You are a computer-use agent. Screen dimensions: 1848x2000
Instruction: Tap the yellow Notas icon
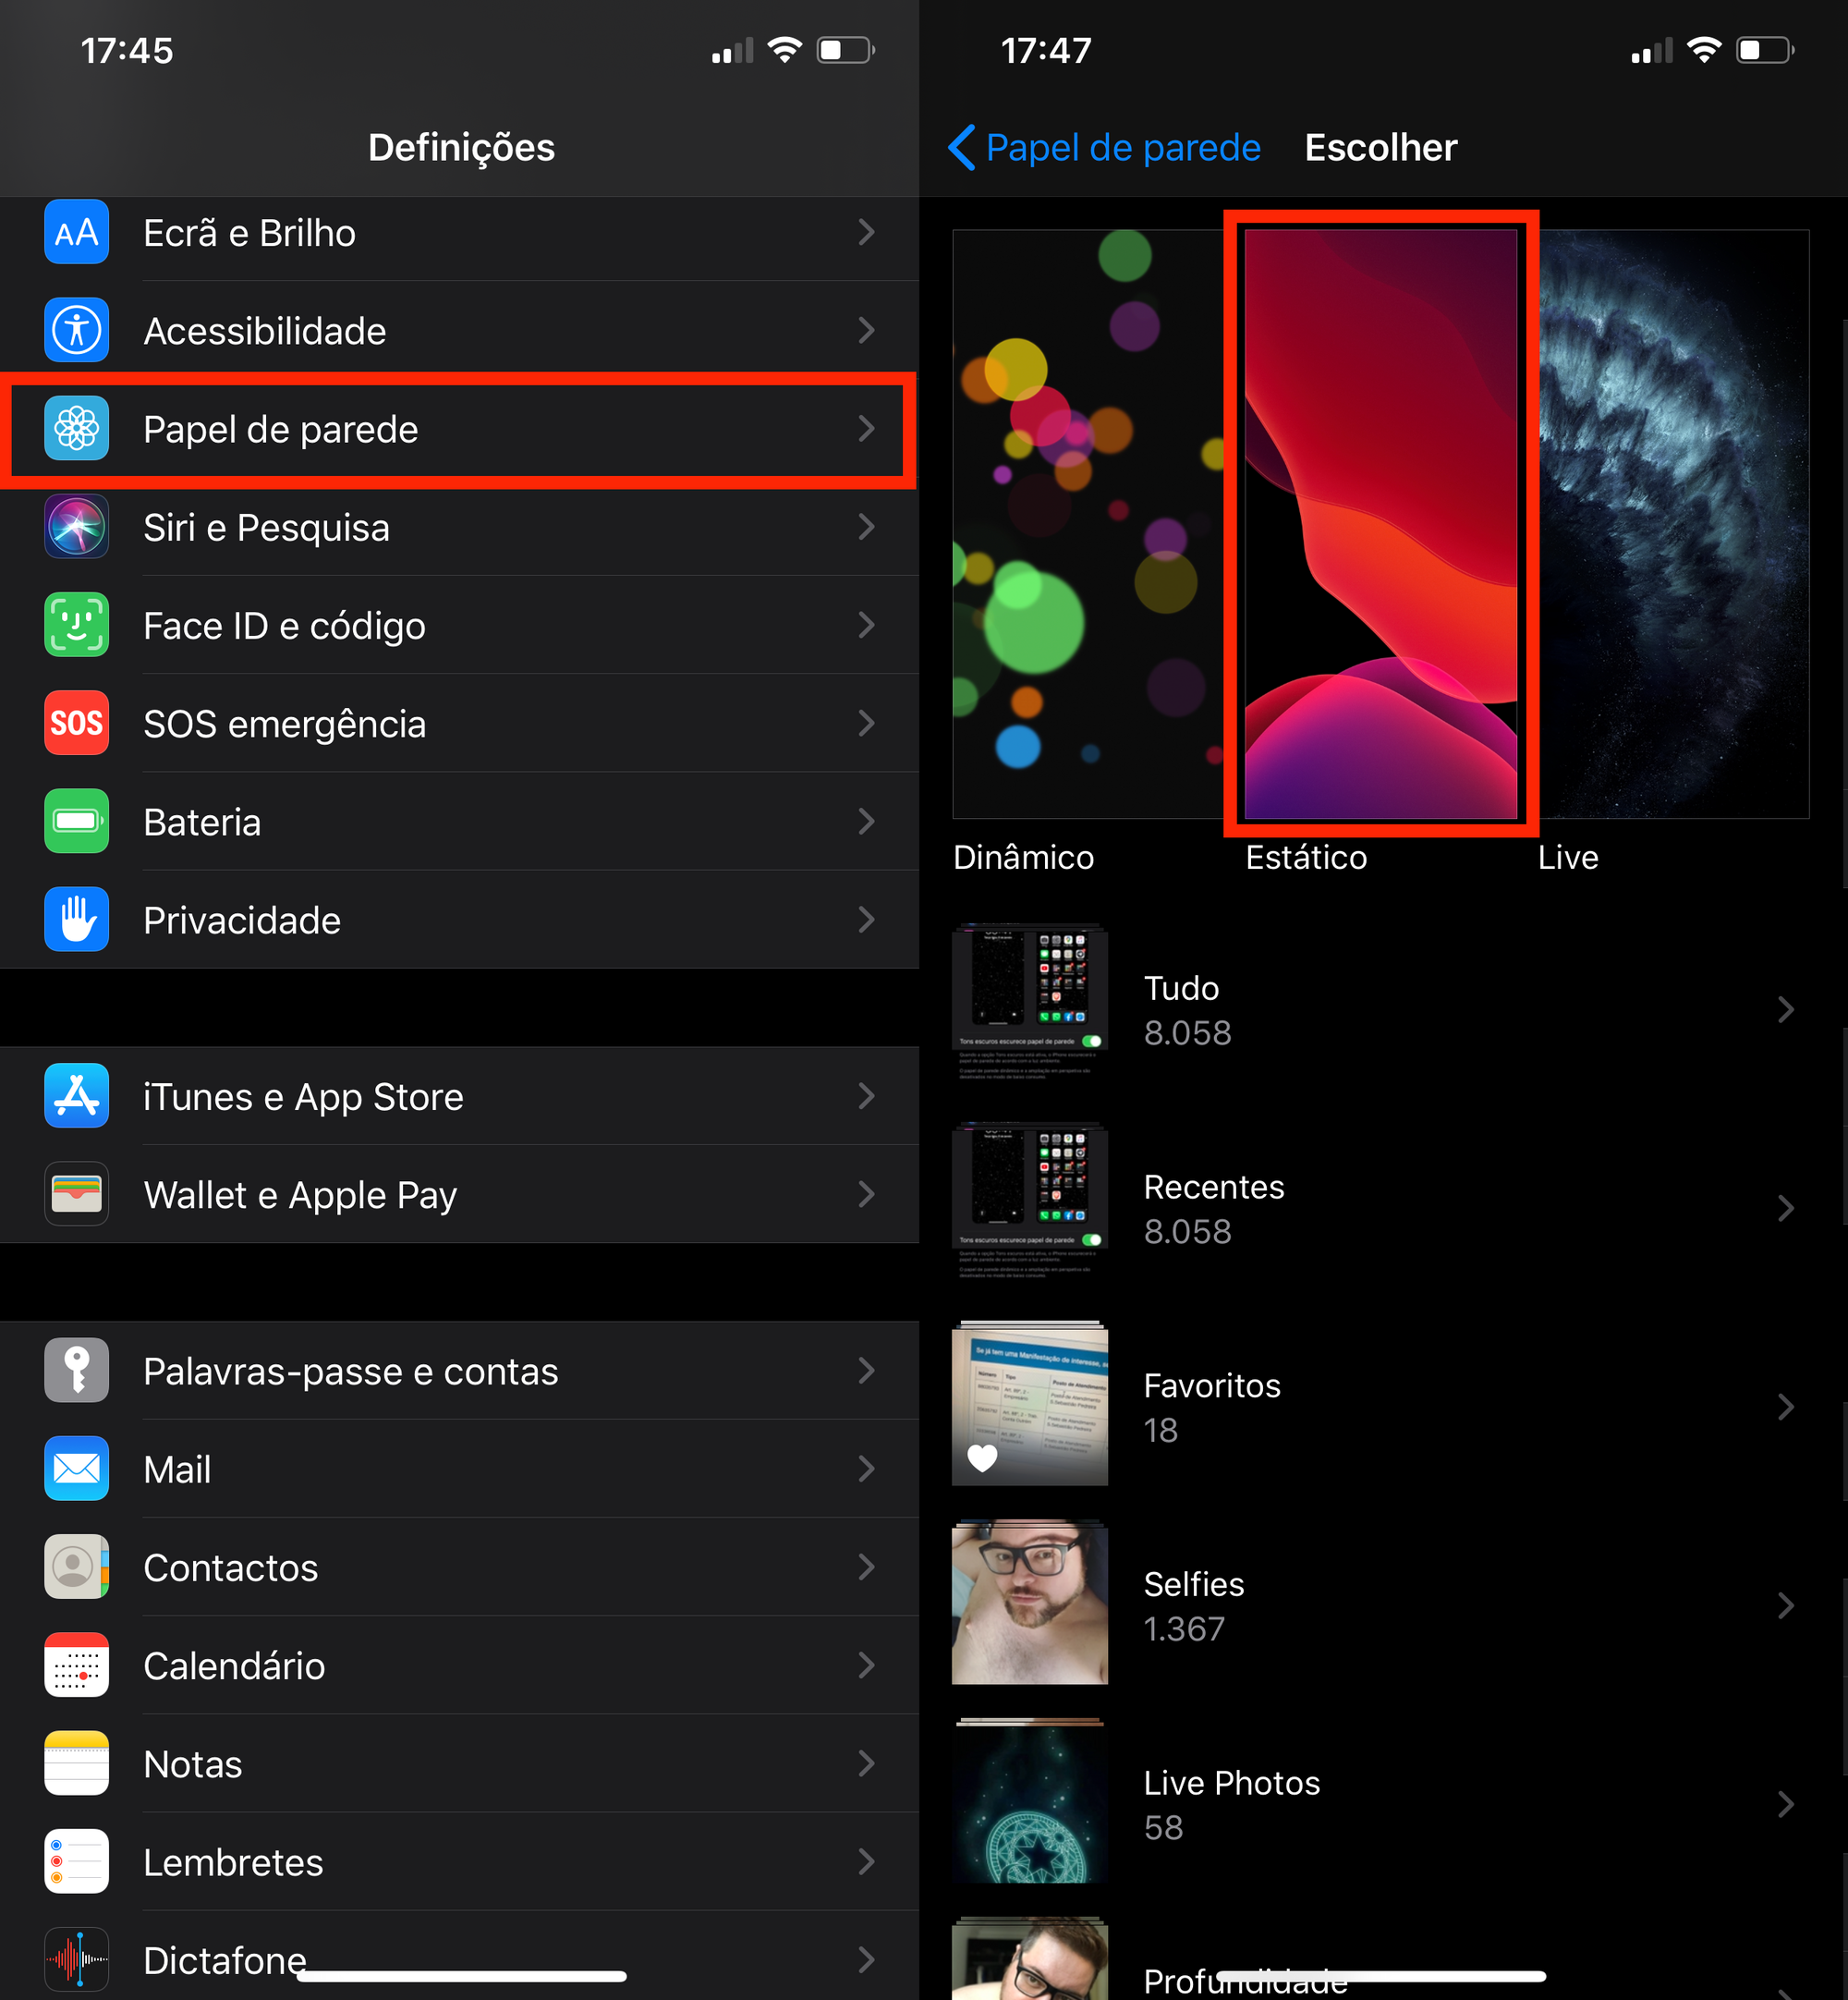(x=77, y=1763)
